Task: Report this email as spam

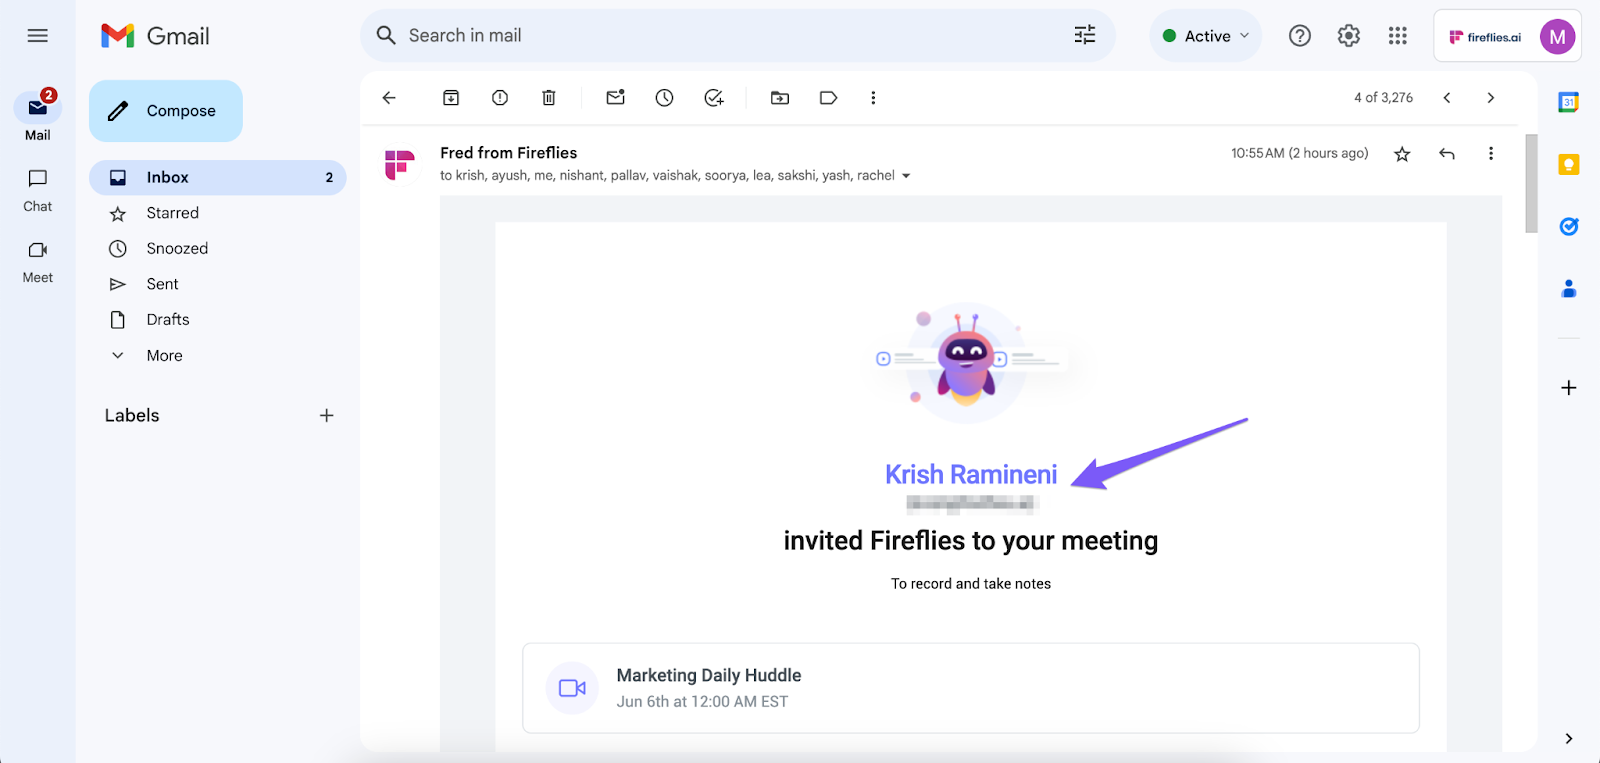Action: pyautogui.click(x=500, y=98)
